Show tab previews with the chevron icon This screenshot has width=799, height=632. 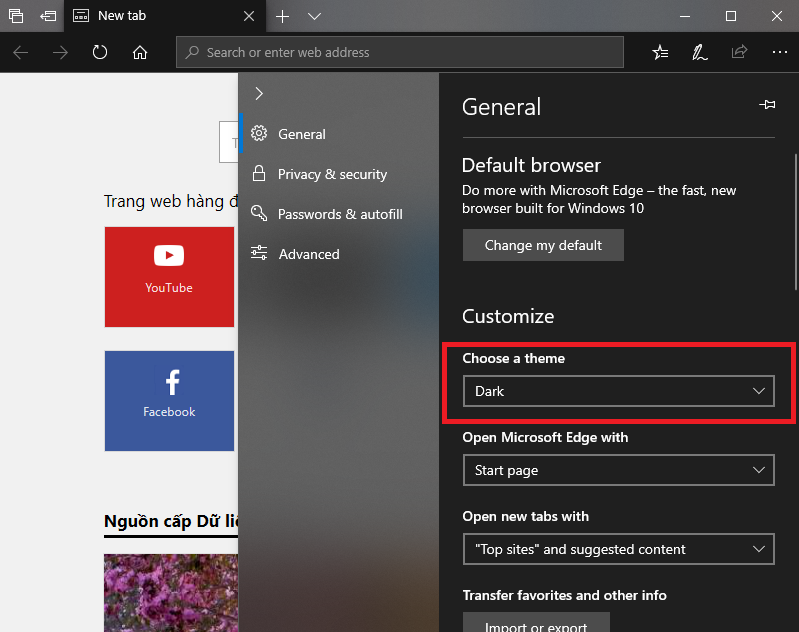314,16
